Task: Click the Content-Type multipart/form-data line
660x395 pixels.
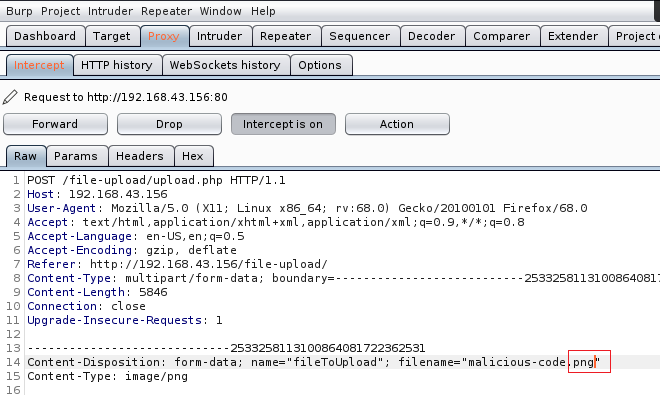Action: pyautogui.click(x=343, y=278)
